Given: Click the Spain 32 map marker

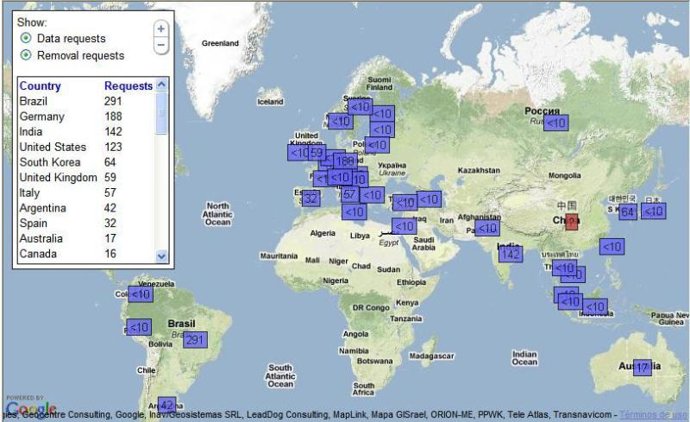Looking at the screenshot, I should [x=311, y=198].
